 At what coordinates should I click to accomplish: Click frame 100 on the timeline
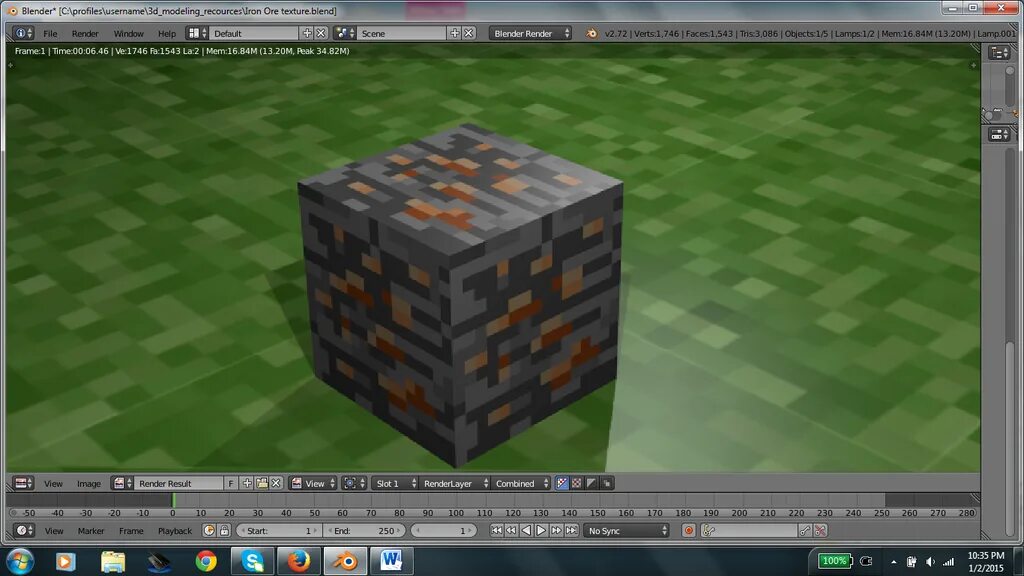456,513
